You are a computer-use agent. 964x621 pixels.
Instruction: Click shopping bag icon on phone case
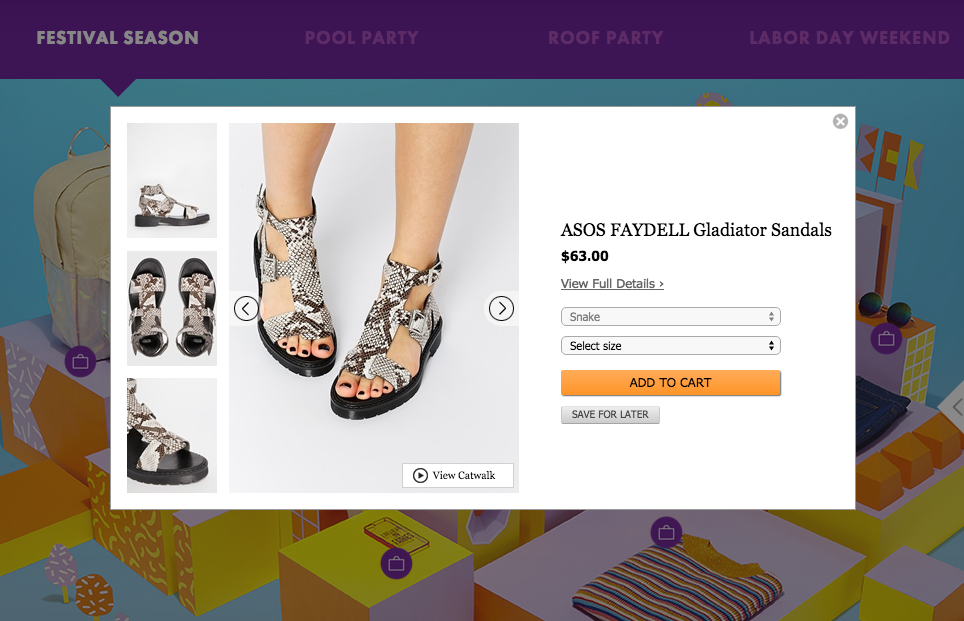[396, 564]
